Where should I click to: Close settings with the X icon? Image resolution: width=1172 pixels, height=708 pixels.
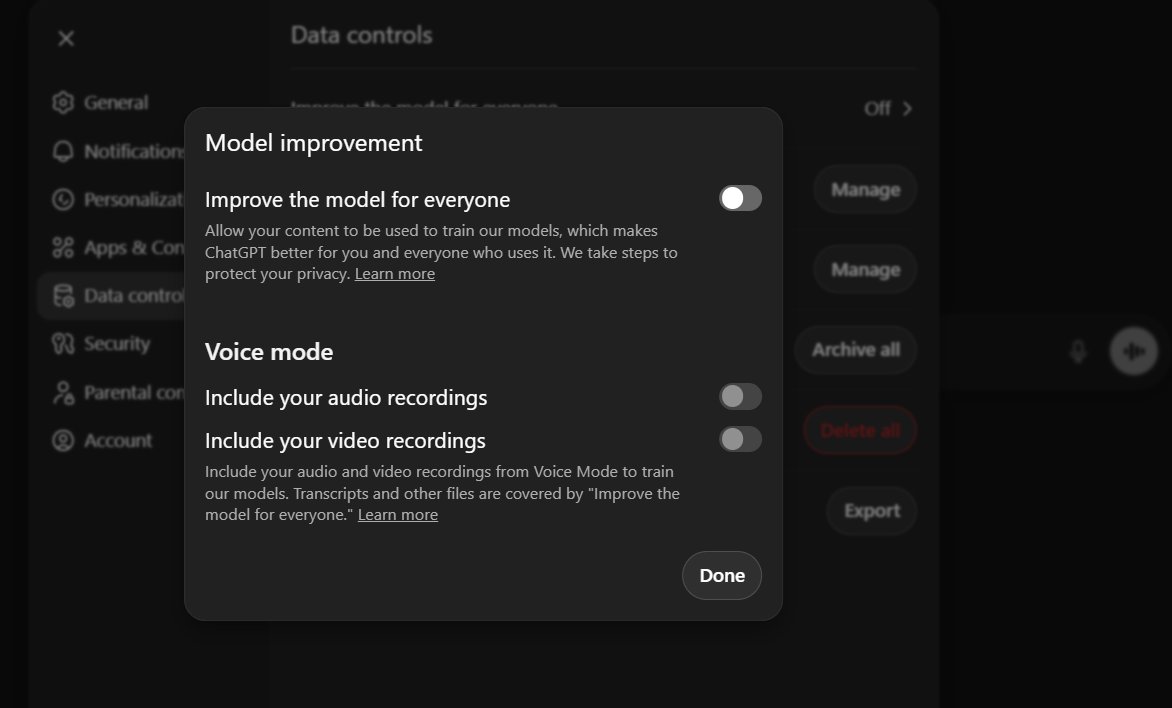pos(66,38)
